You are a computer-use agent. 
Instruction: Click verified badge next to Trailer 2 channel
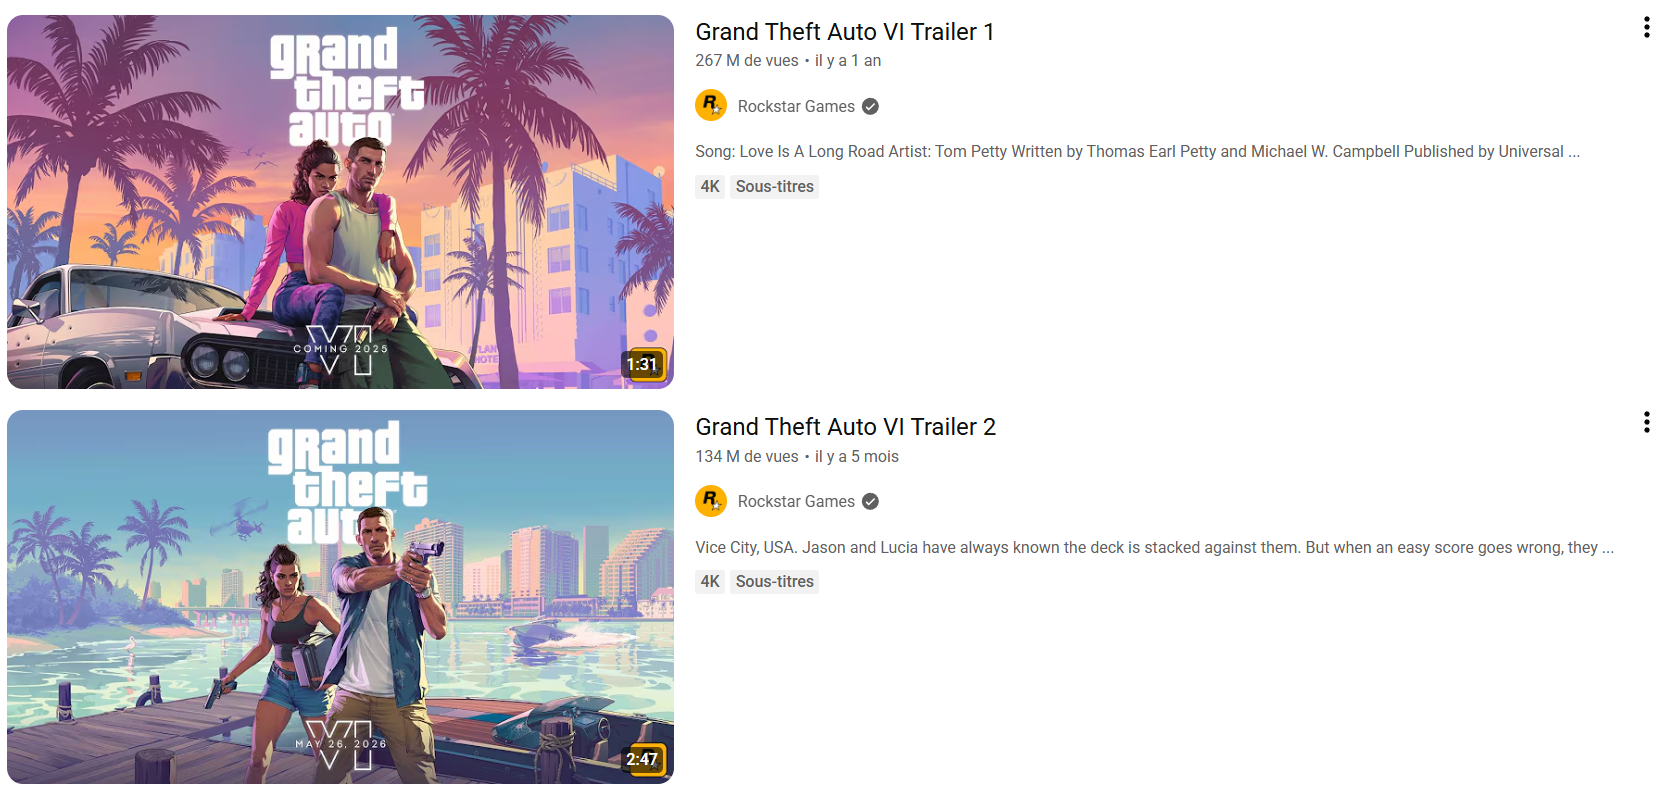pyautogui.click(x=870, y=502)
